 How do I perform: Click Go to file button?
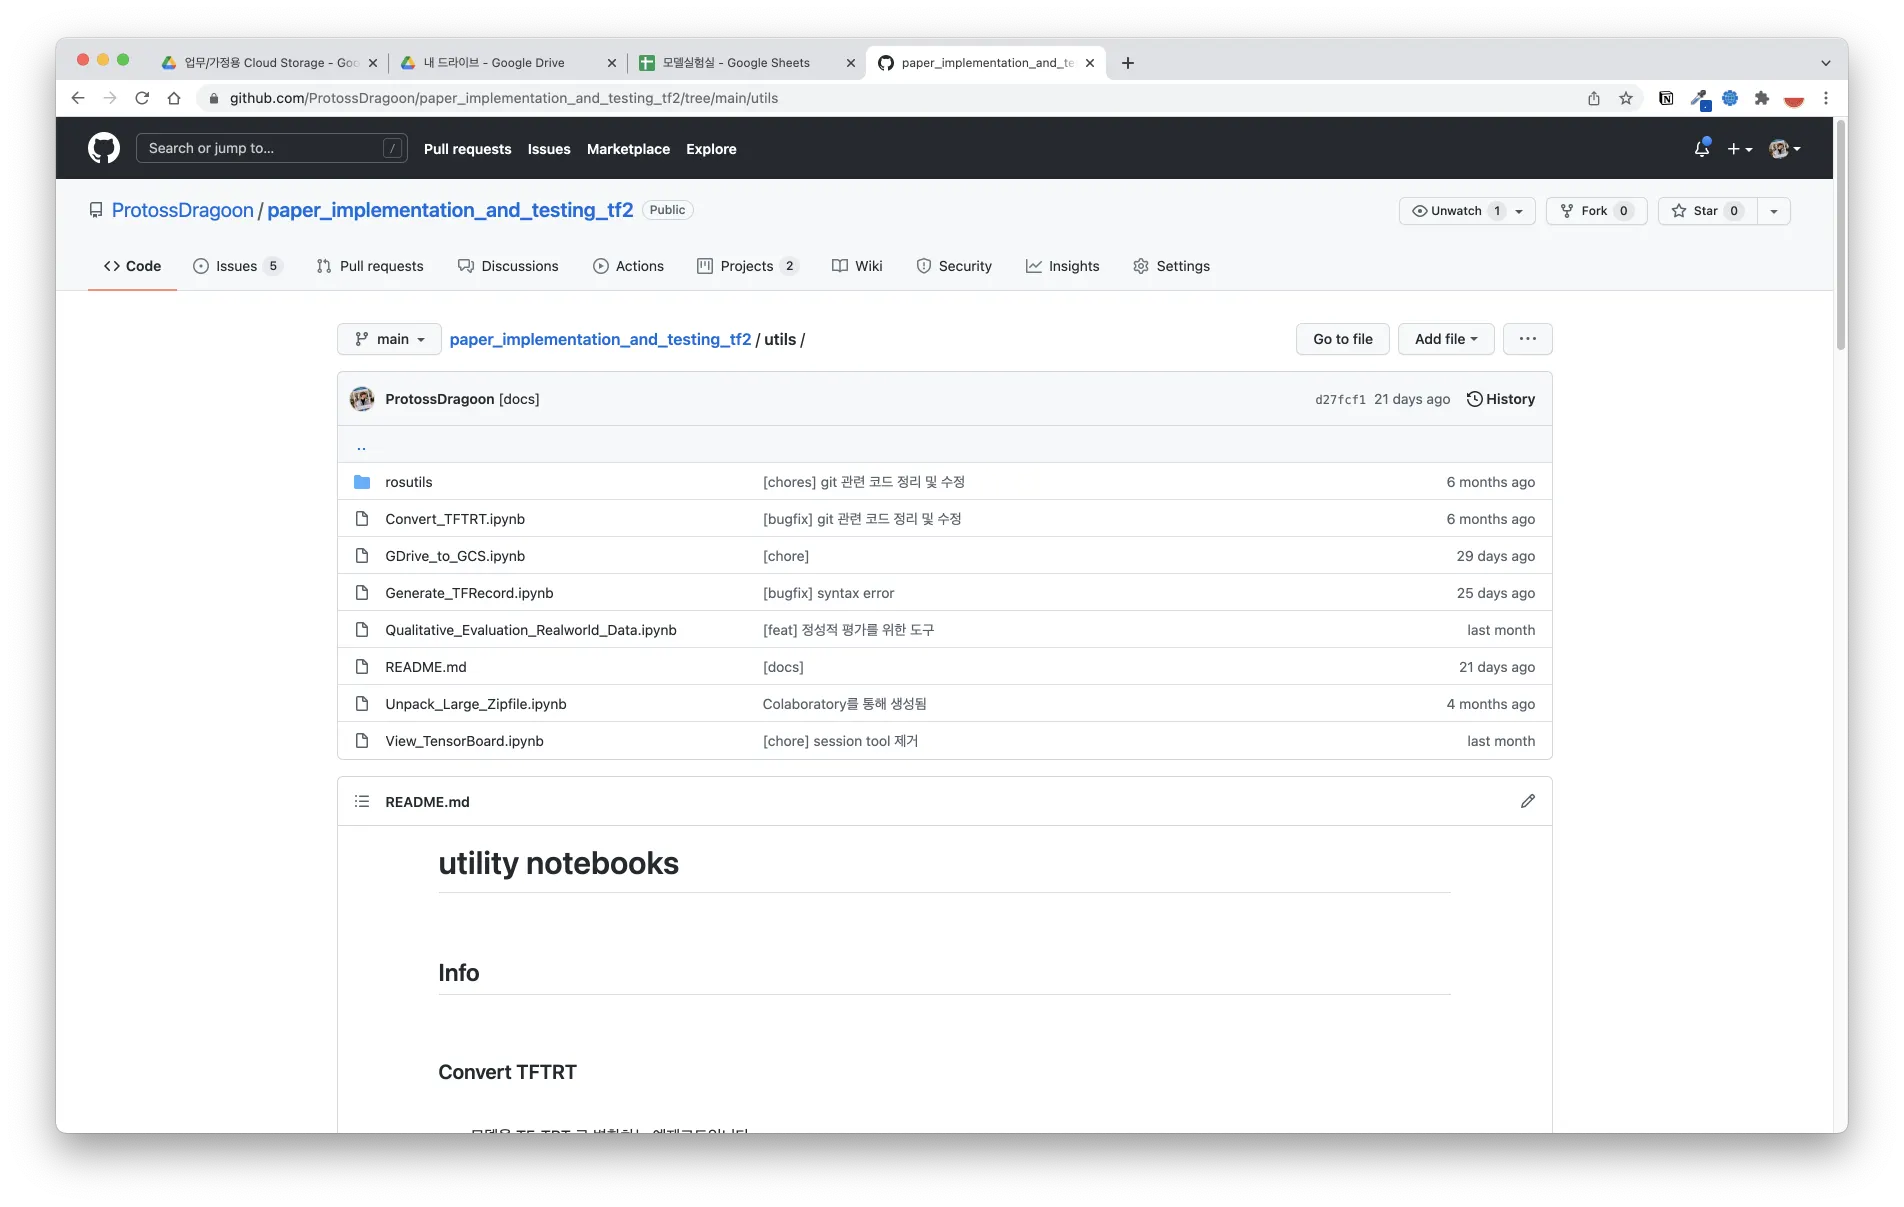click(1343, 339)
